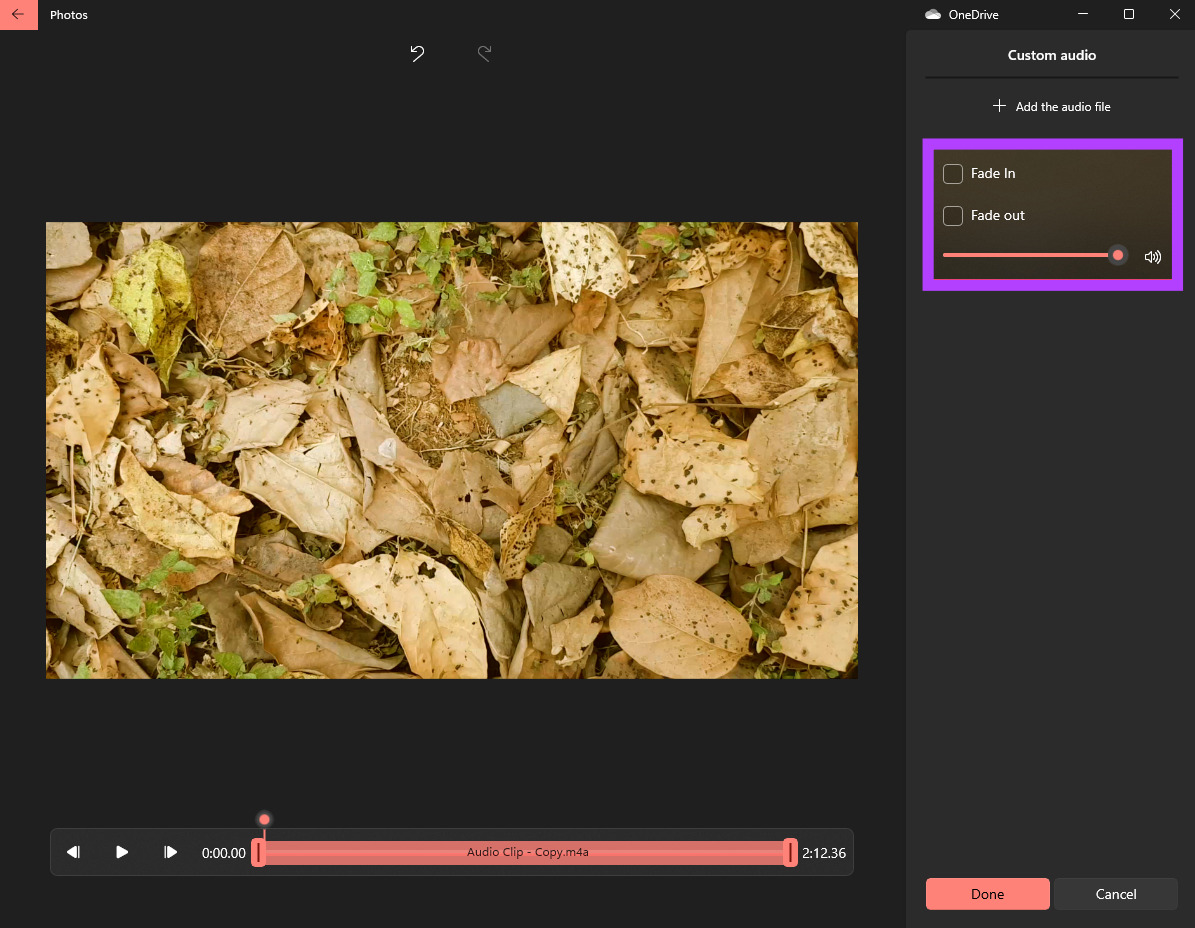Click the OneDrive cloud icon
The image size is (1195, 928).
coord(933,15)
